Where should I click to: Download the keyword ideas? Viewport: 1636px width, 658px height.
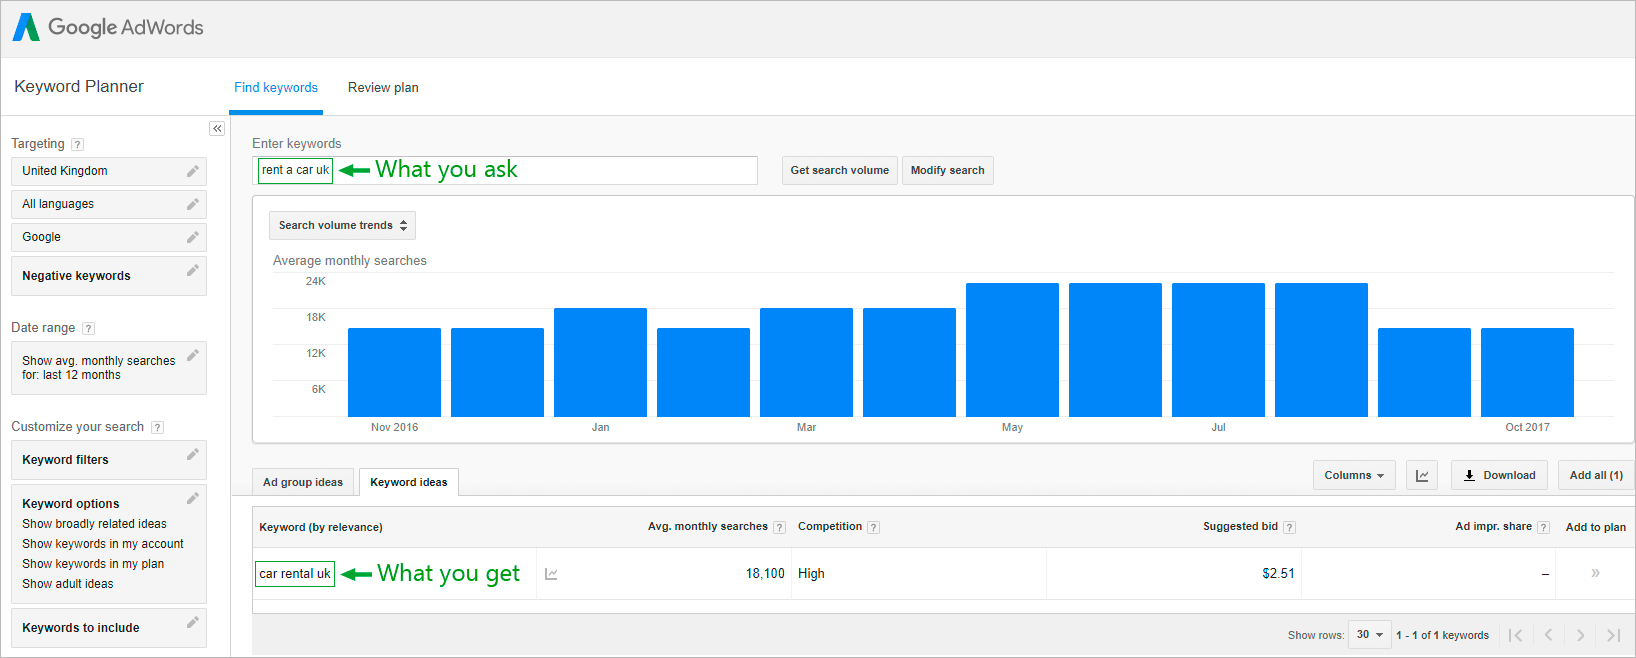1499,475
